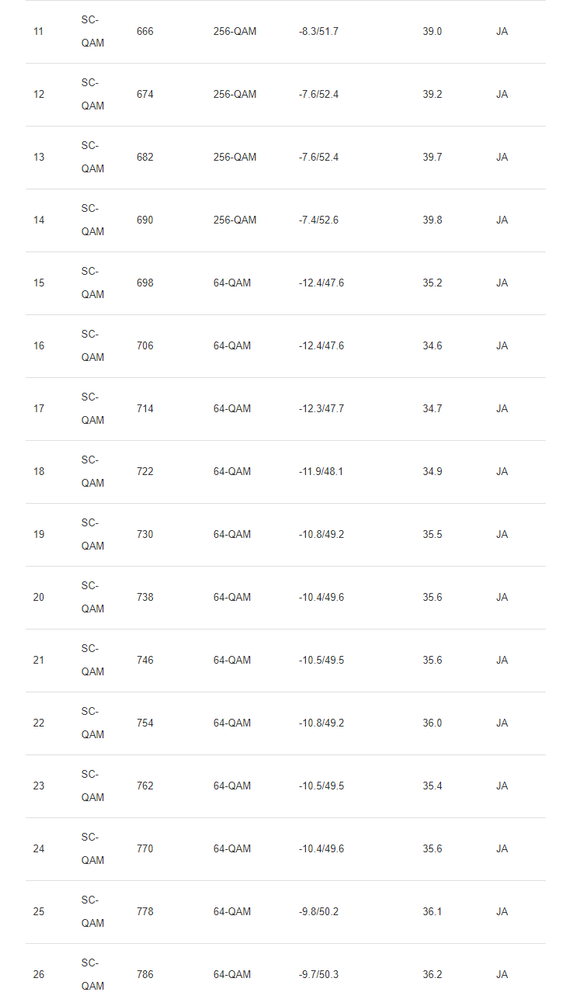Select MER value 36.2 in row 26

tap(432, 975)
